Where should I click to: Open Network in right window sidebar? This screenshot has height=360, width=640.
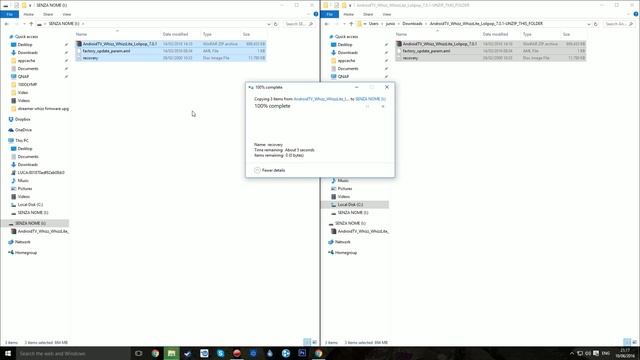tap(342, 242)
